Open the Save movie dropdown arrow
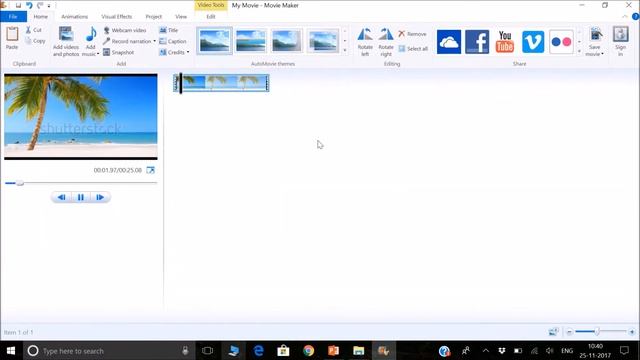This screenshot has height=360, width=640. click(x=602, y=54)
